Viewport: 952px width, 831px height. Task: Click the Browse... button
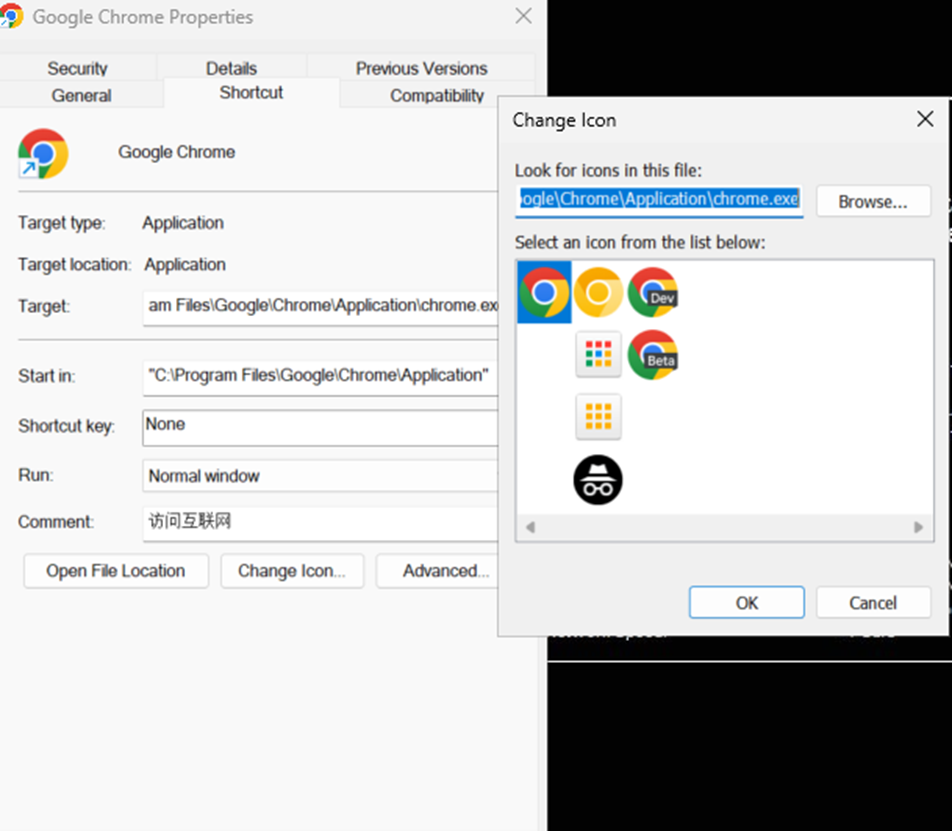point(873,201)
